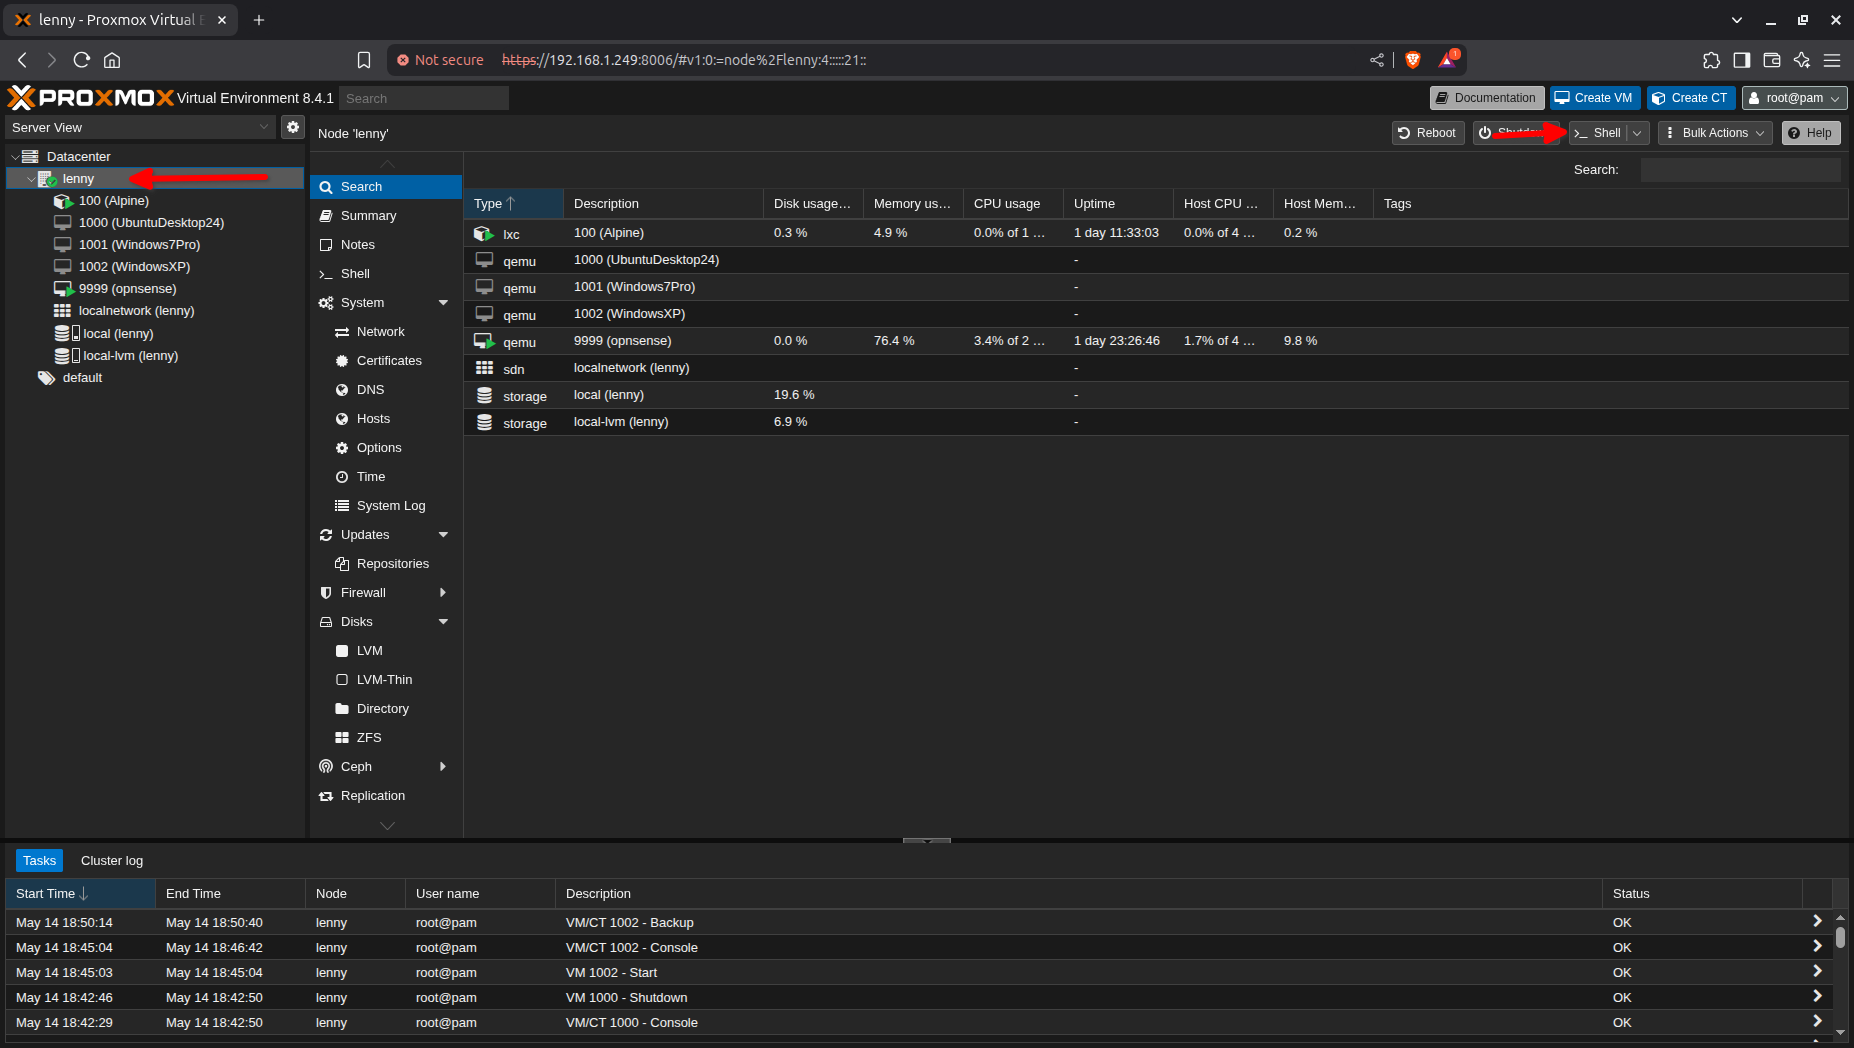The image size is (1854, 1048).
Task: Click the share icon in address bar
Action: click(1377, 60)
